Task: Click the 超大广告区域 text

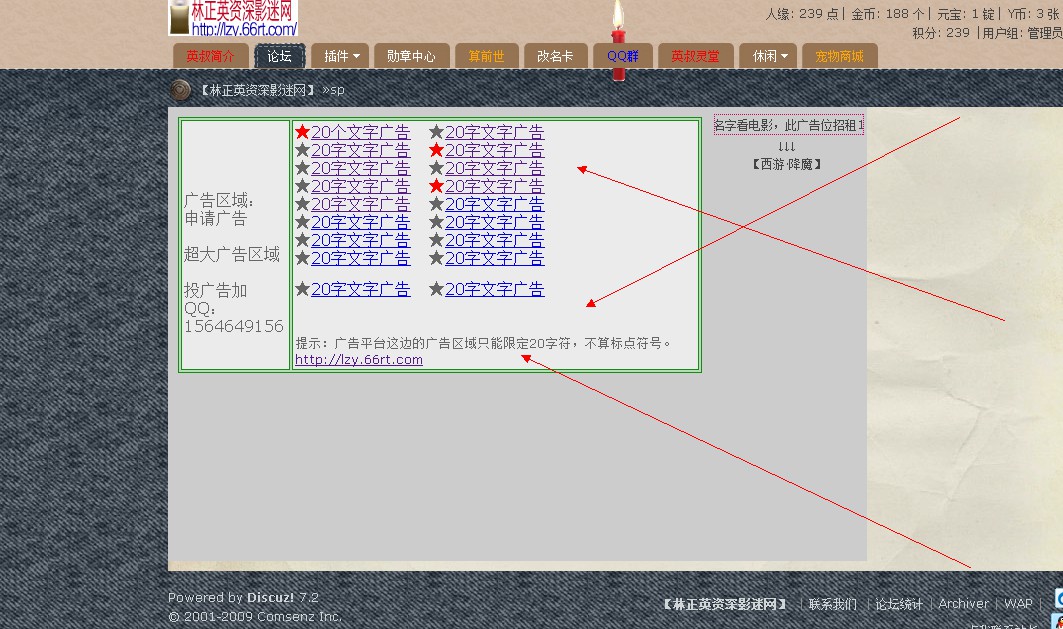Action: click(x=232, y=254)
